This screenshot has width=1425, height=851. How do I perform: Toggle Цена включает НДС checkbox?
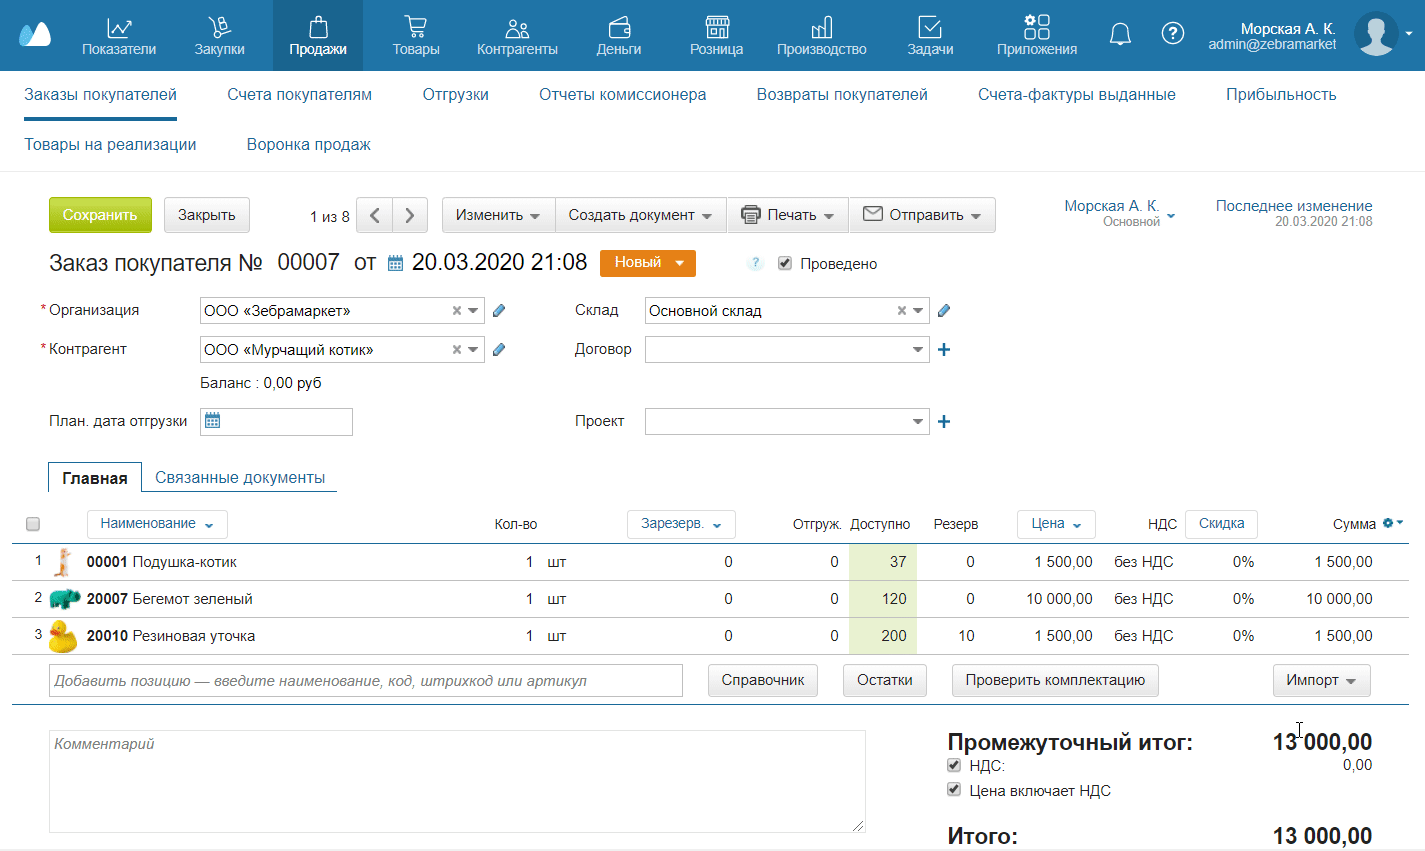954,790
